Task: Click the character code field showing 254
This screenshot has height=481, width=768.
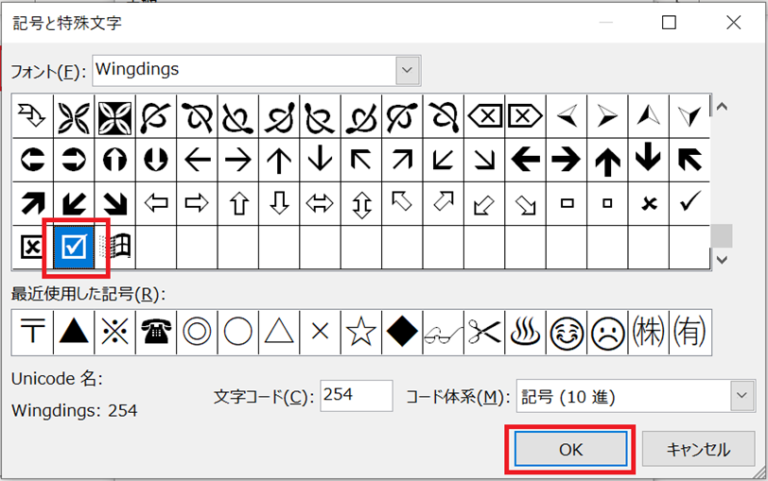Action: 356,395
